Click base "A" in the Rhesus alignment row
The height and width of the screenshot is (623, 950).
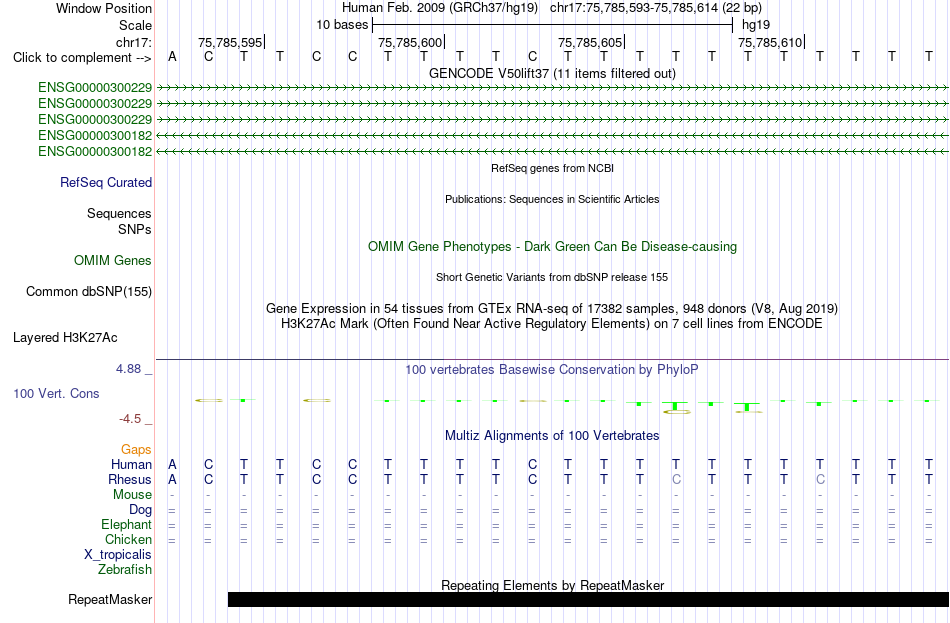[173, 479]
